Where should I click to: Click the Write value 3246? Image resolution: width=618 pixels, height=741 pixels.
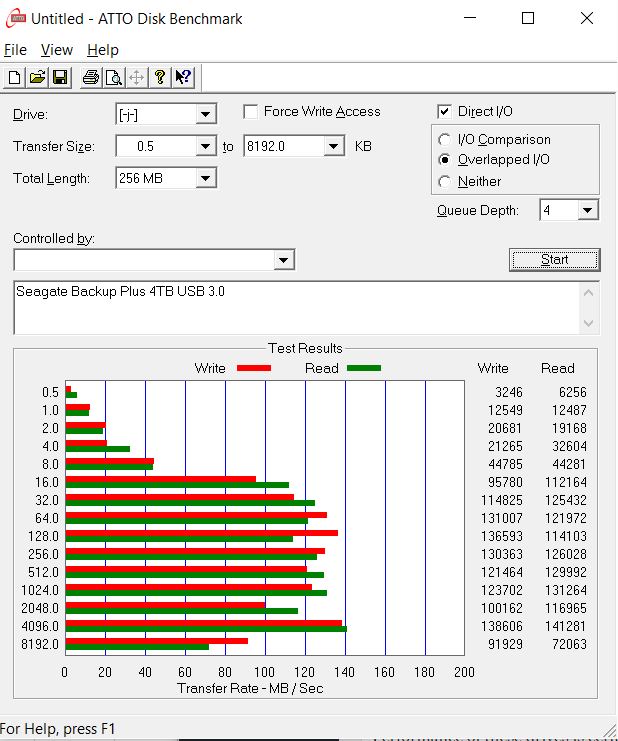coord(509,392)
